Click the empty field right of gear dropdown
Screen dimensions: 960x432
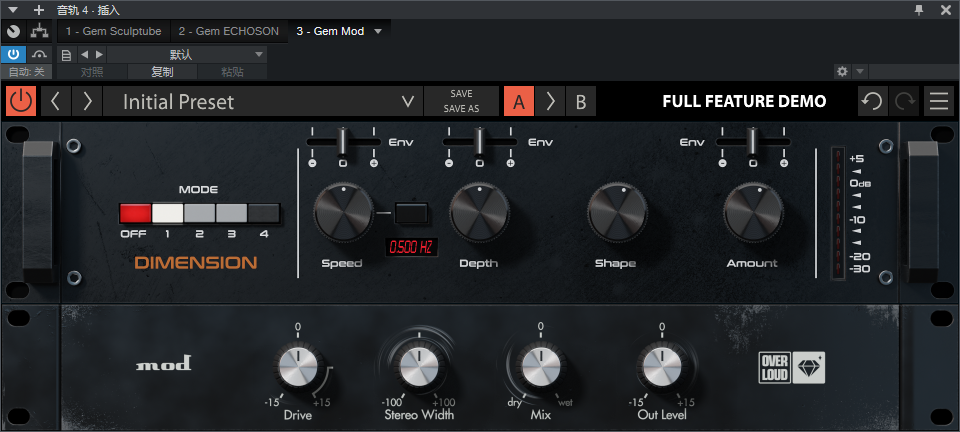coord(913,72)
